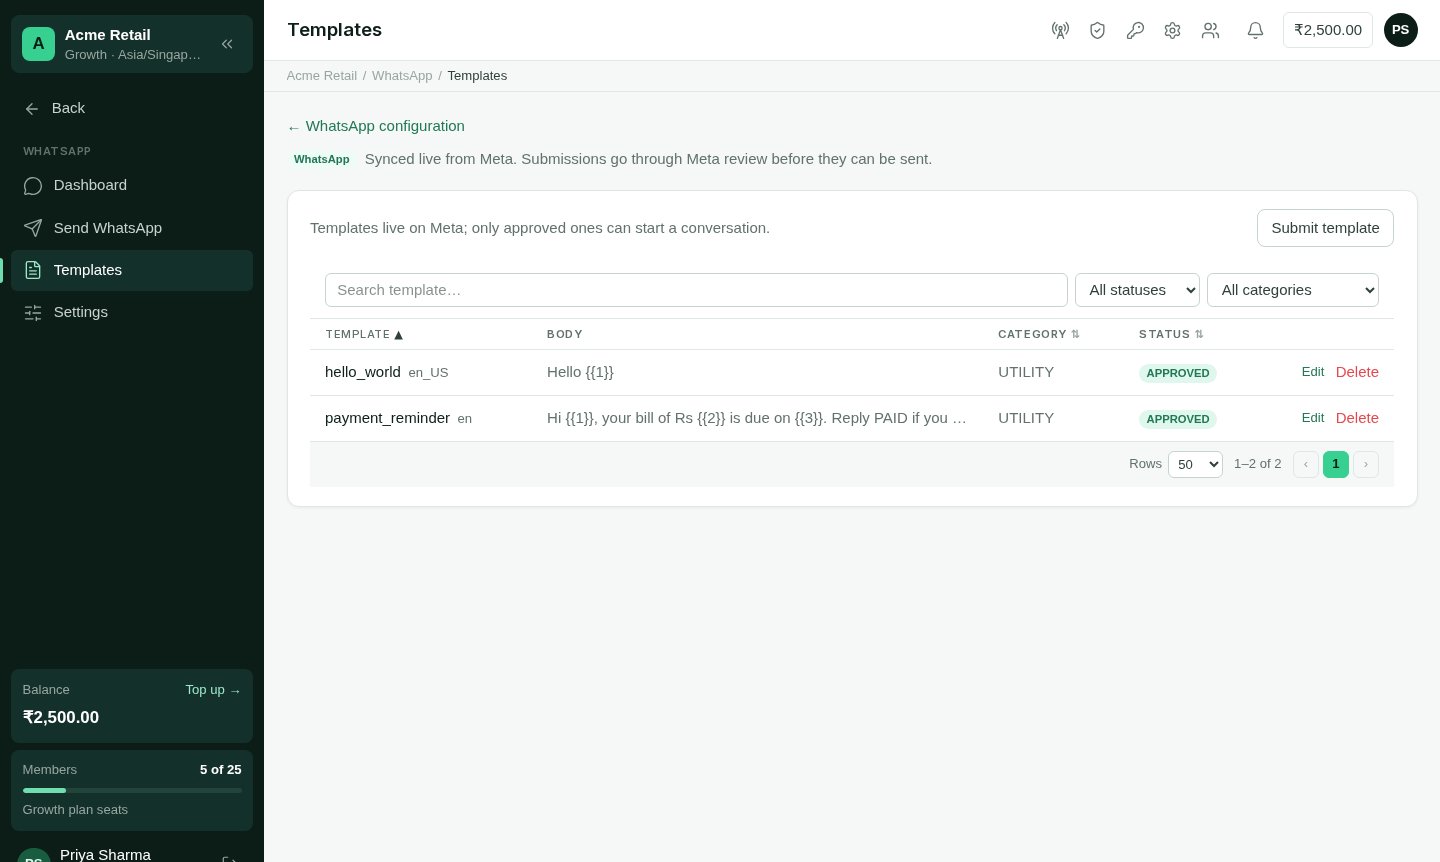The height and width of the screenshot is (862, 1440).
Task: Click the Settings sliders icon in sidebar
Action: (33, 313)
